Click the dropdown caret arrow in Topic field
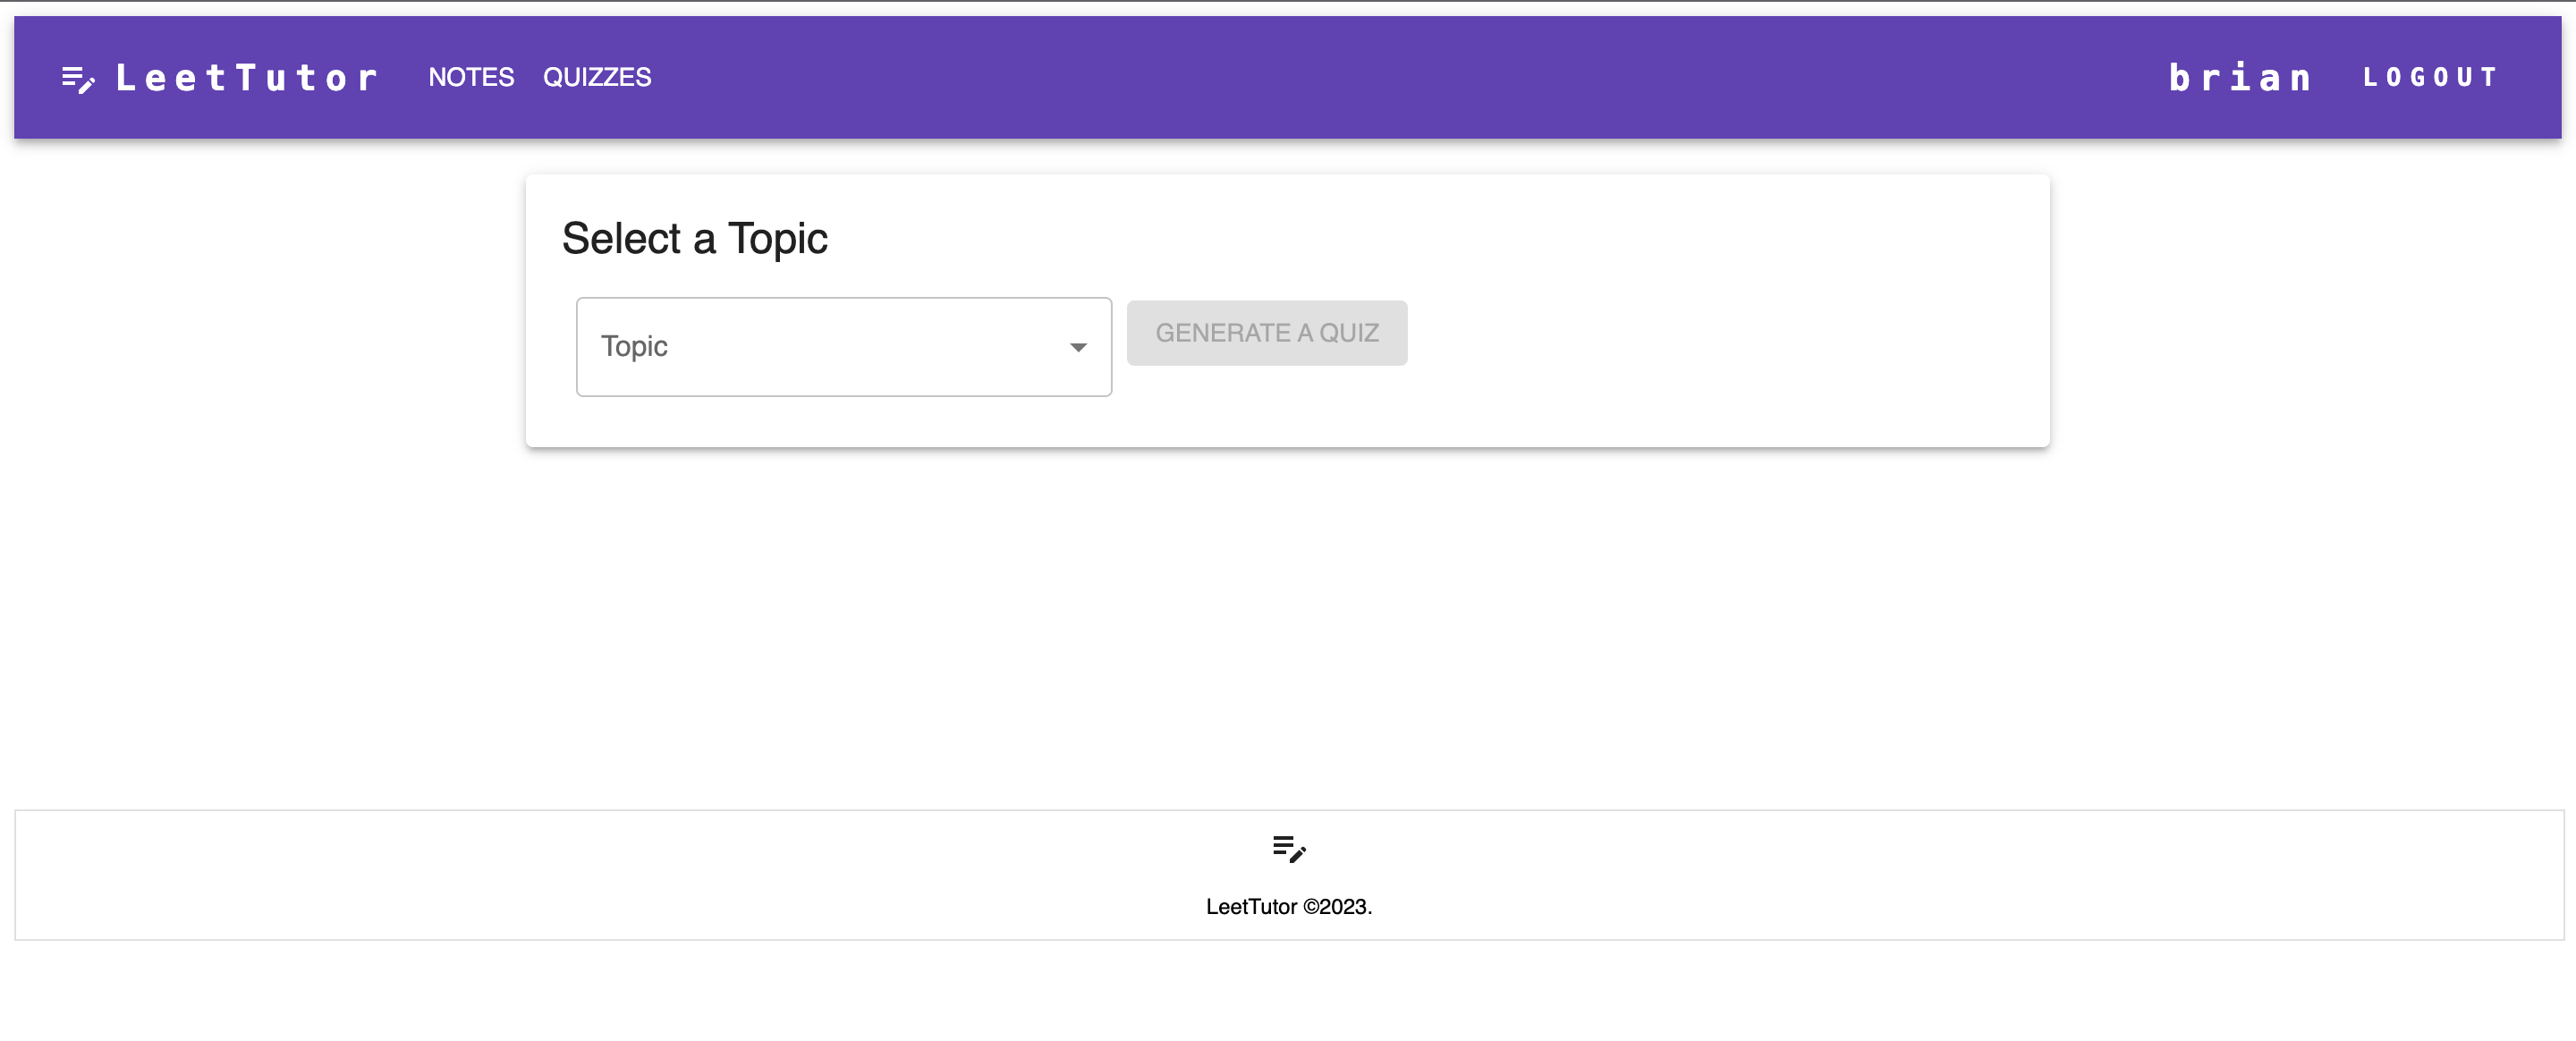The height and width of the screenshot is (1041, 2576). 1077,347
